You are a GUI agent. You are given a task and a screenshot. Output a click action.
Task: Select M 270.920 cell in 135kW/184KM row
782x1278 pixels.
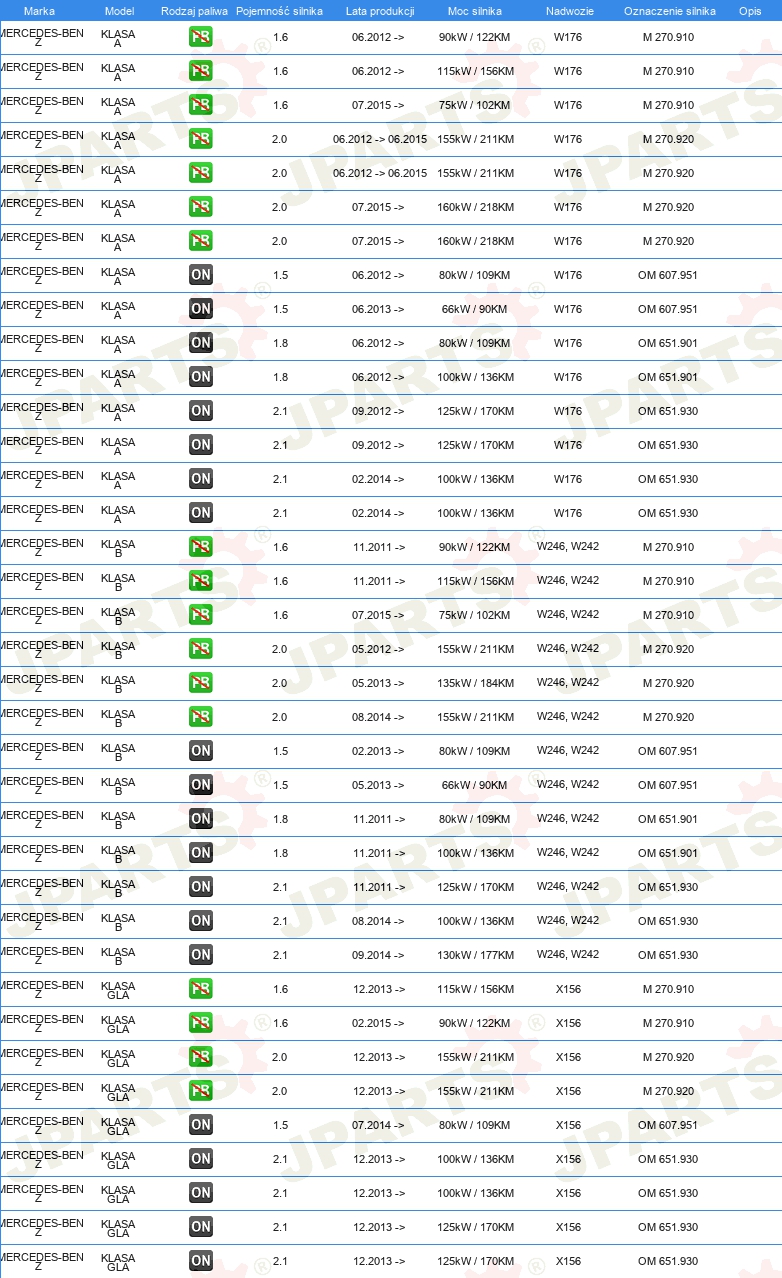click(668, 683)
